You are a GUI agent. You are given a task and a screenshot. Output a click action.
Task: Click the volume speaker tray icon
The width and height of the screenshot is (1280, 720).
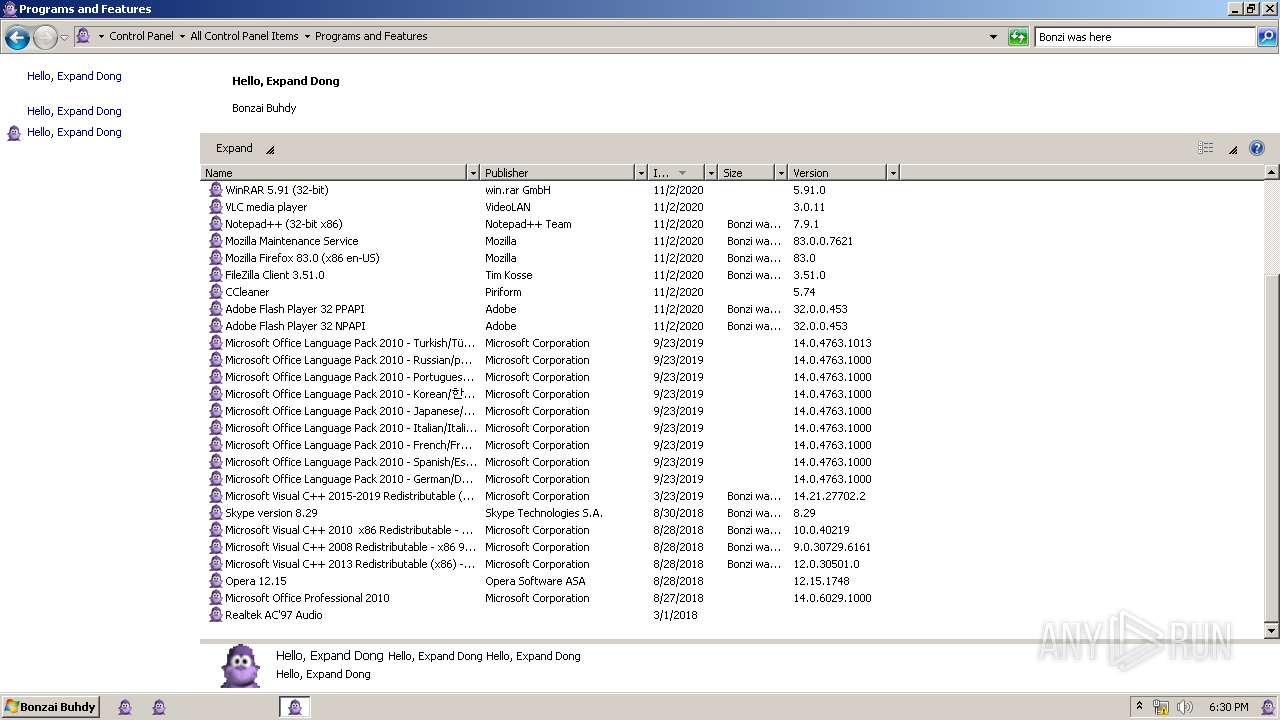click(x=1185, y=707)
